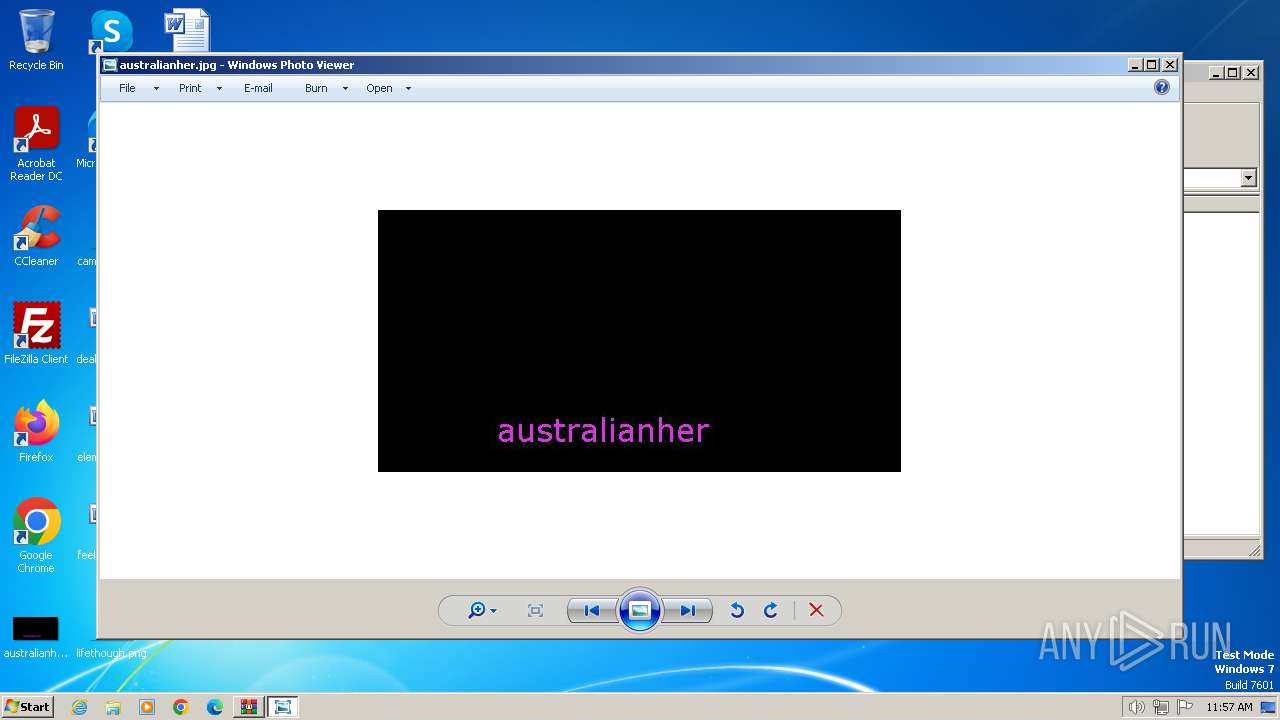Image resolution: width=1280 pixels, height=720 pixels.
Task: Expand the Burn dropdown arrow
Action: 345,89
